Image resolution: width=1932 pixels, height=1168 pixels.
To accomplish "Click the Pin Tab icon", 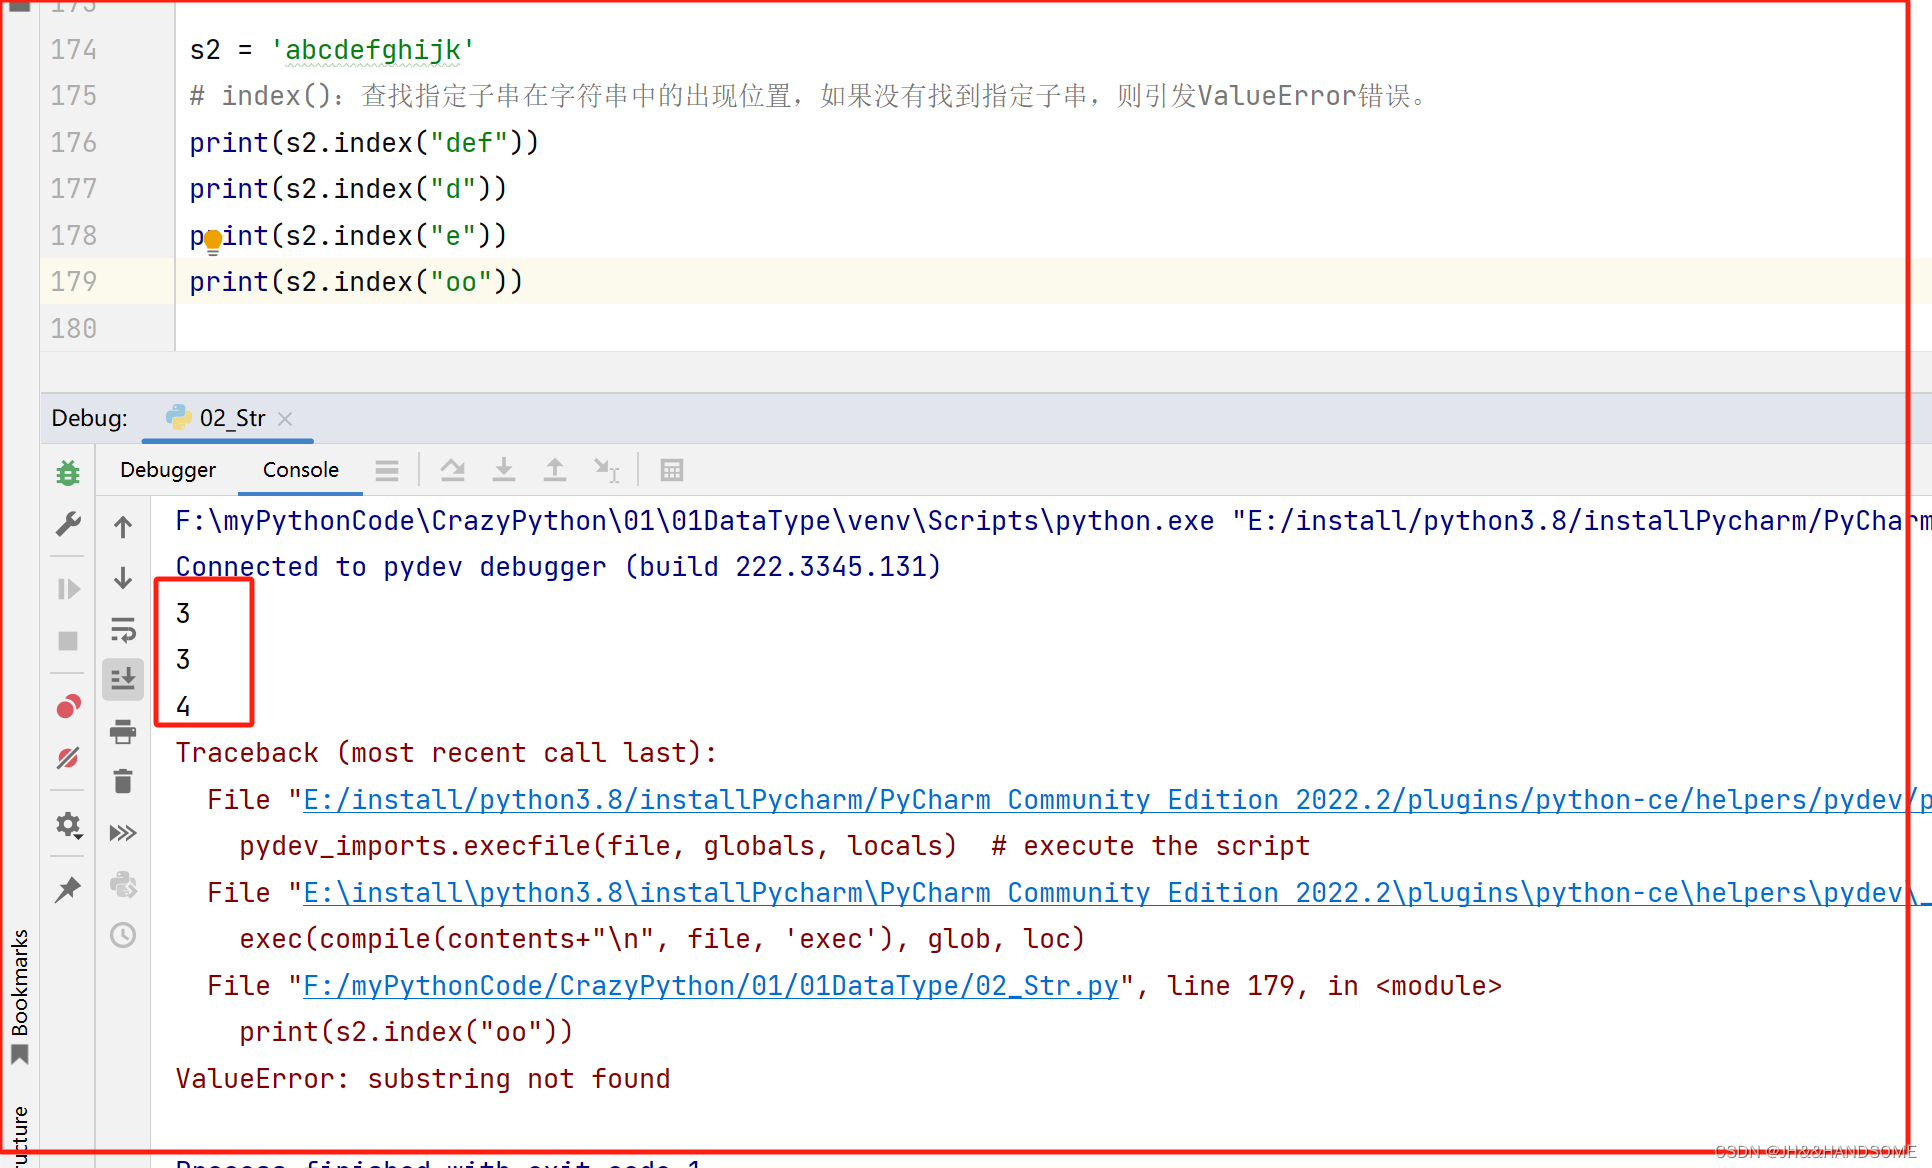I will [68, 889].
